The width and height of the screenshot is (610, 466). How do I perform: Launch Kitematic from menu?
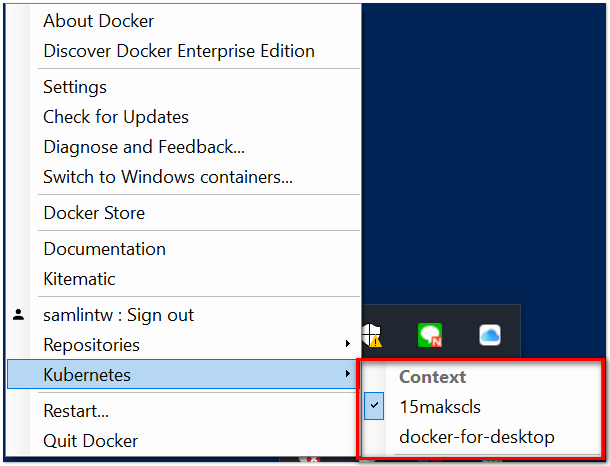click(x=183, y=279)
